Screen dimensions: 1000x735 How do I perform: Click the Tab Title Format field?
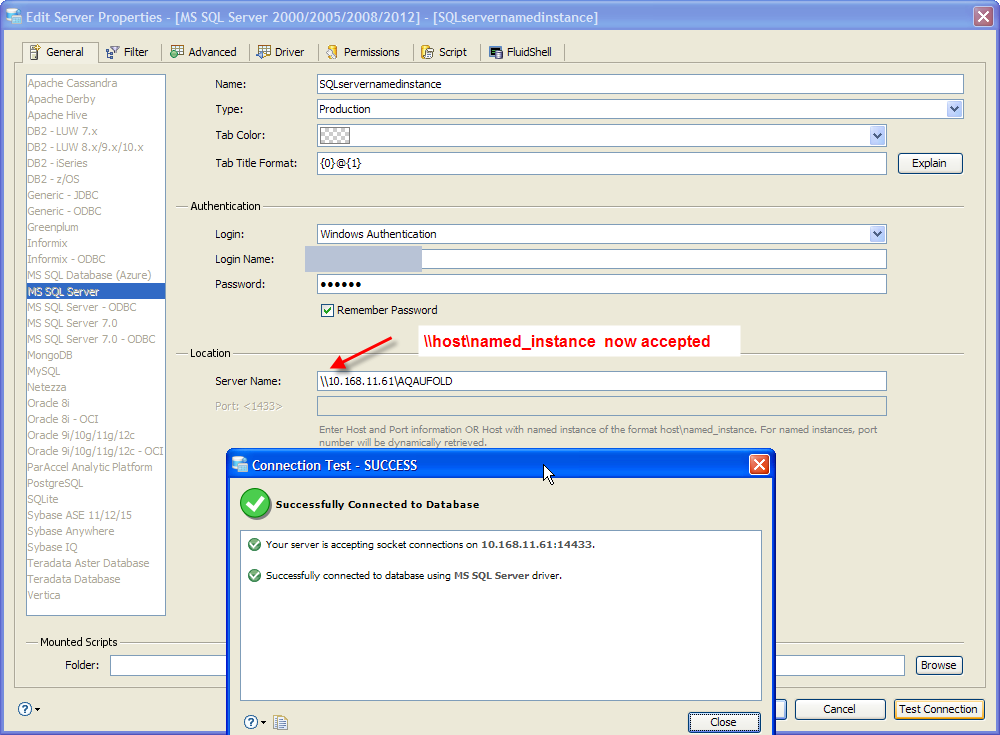click(601, 163)
